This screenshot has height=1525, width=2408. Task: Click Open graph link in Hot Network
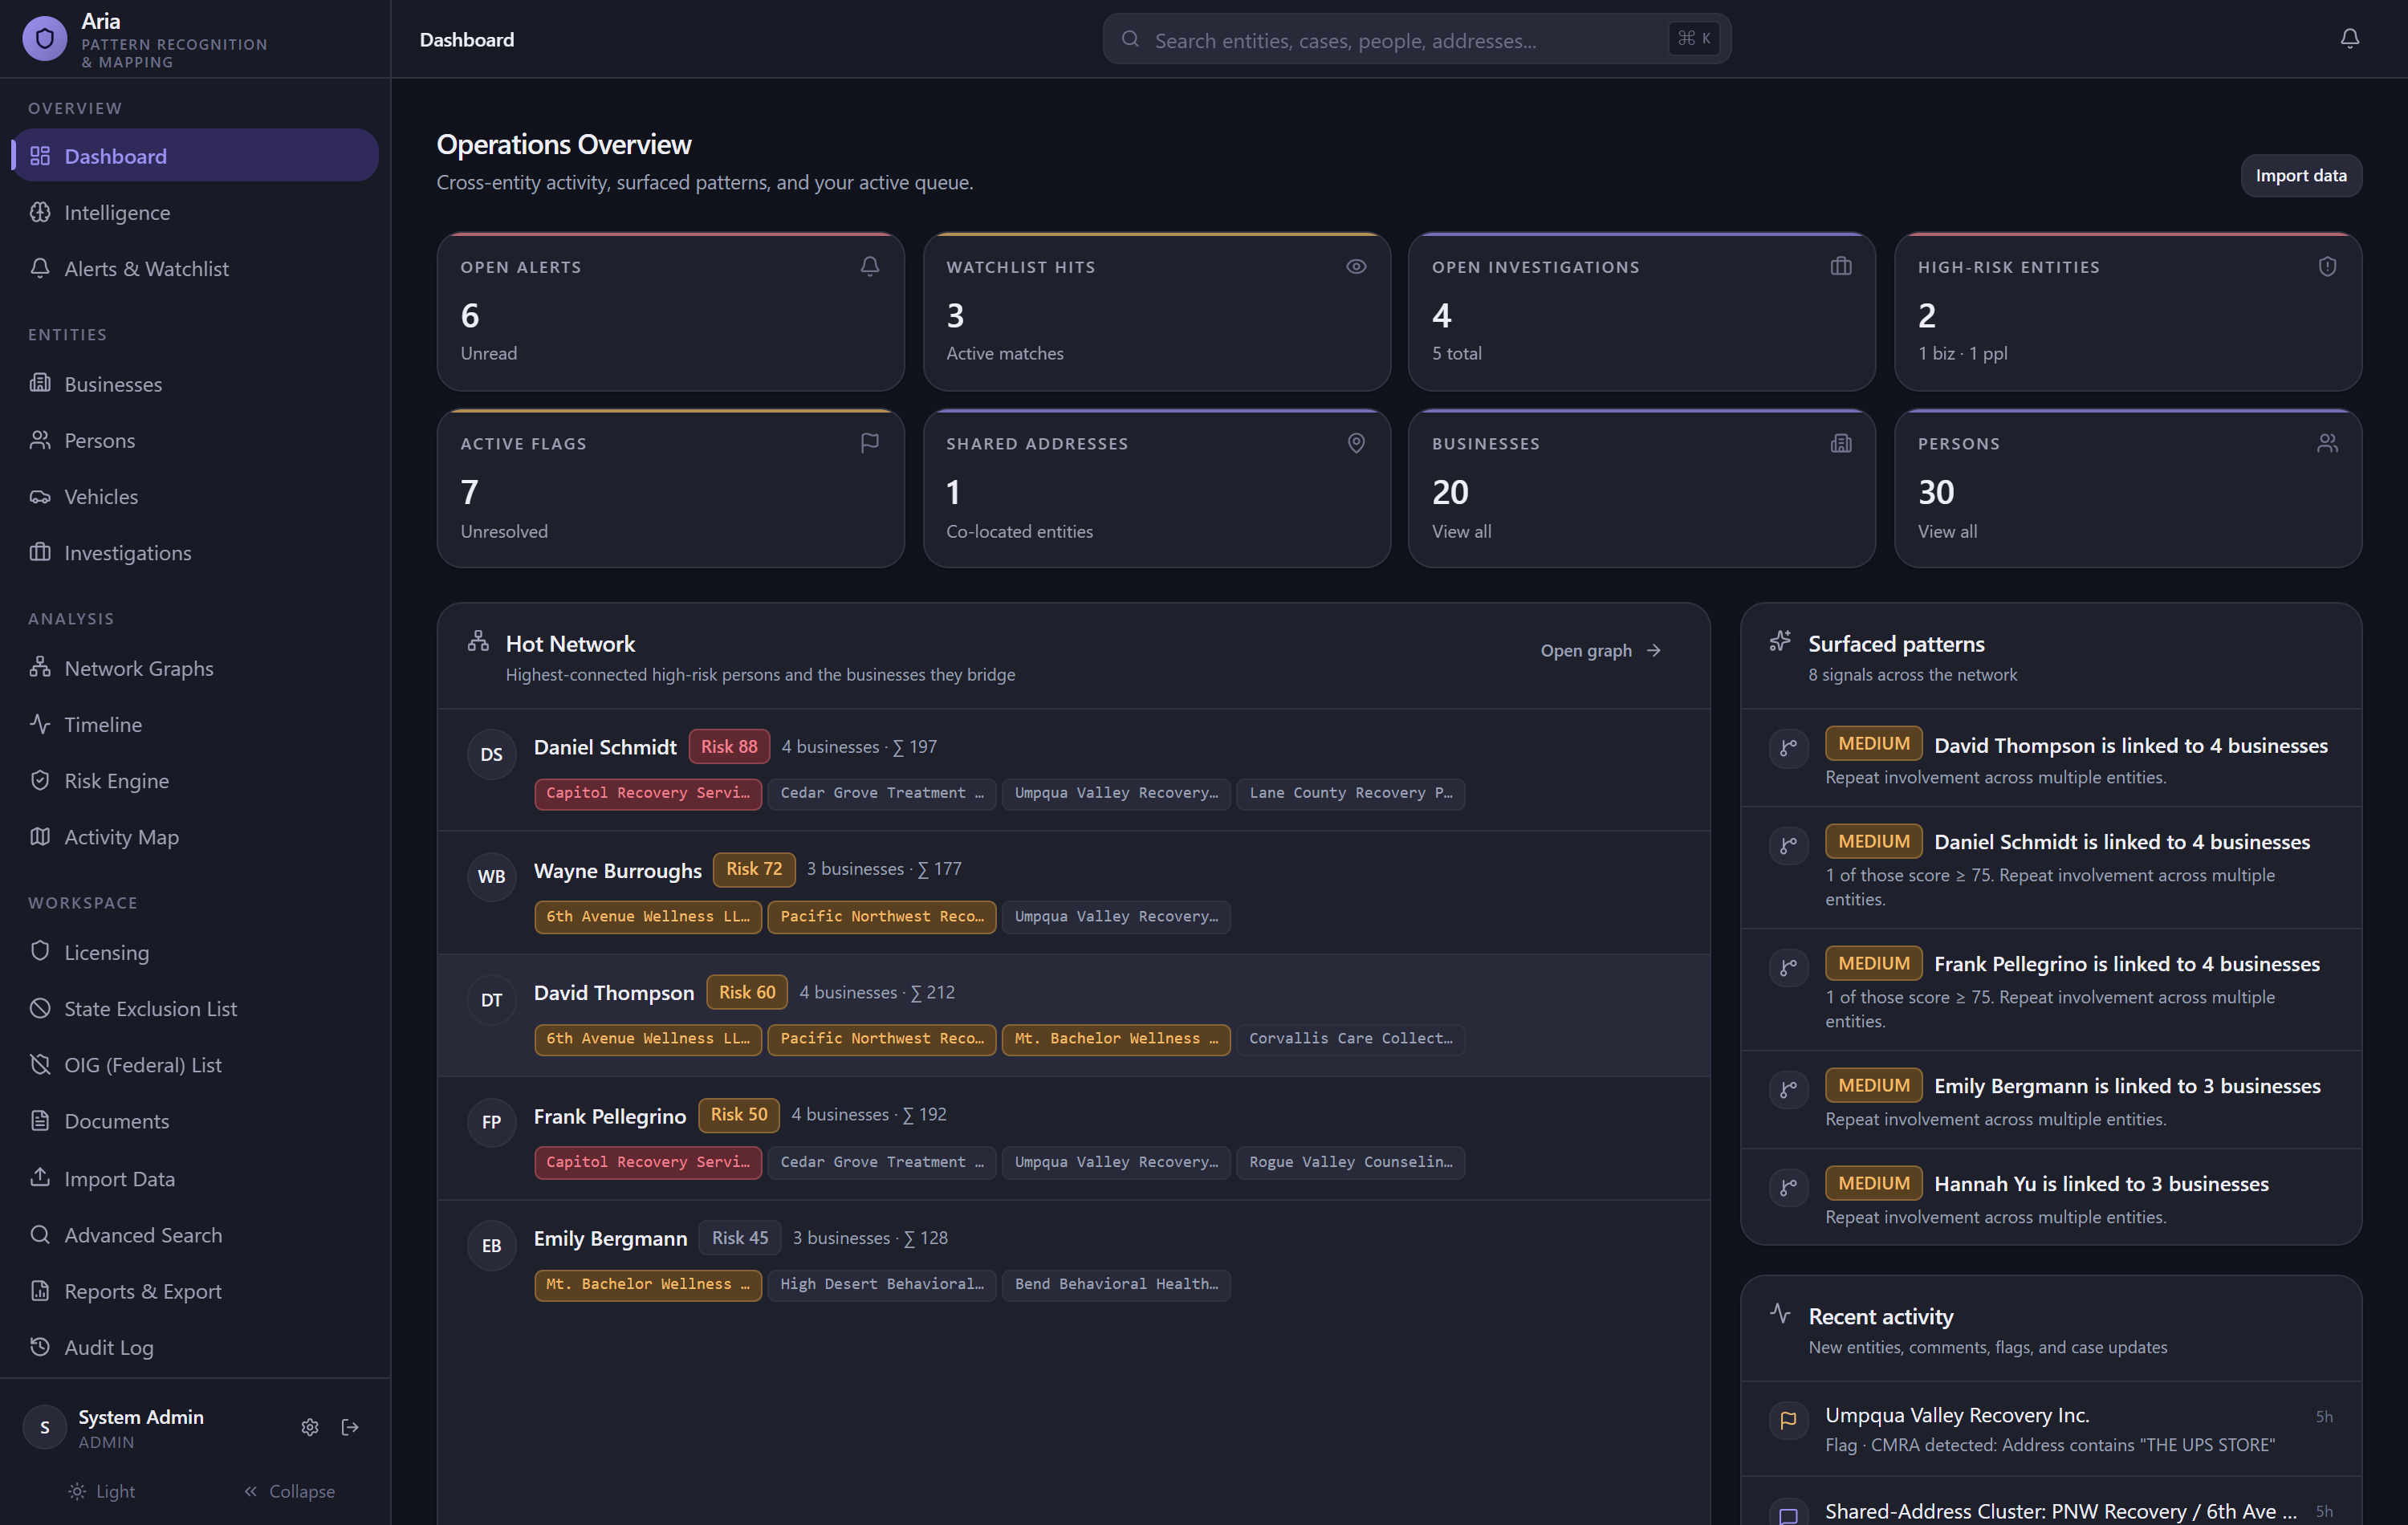tap(1601, 650)
